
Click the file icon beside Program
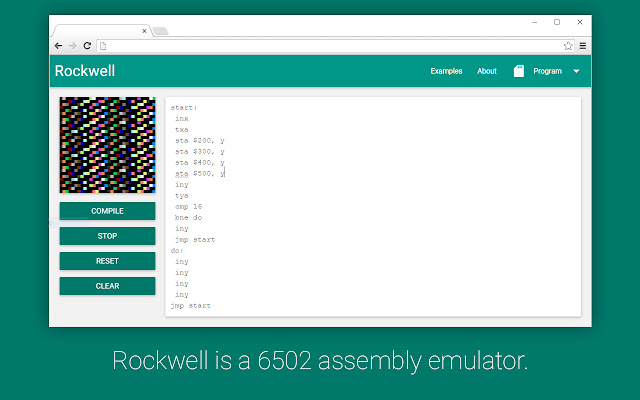tap(518, 71)
